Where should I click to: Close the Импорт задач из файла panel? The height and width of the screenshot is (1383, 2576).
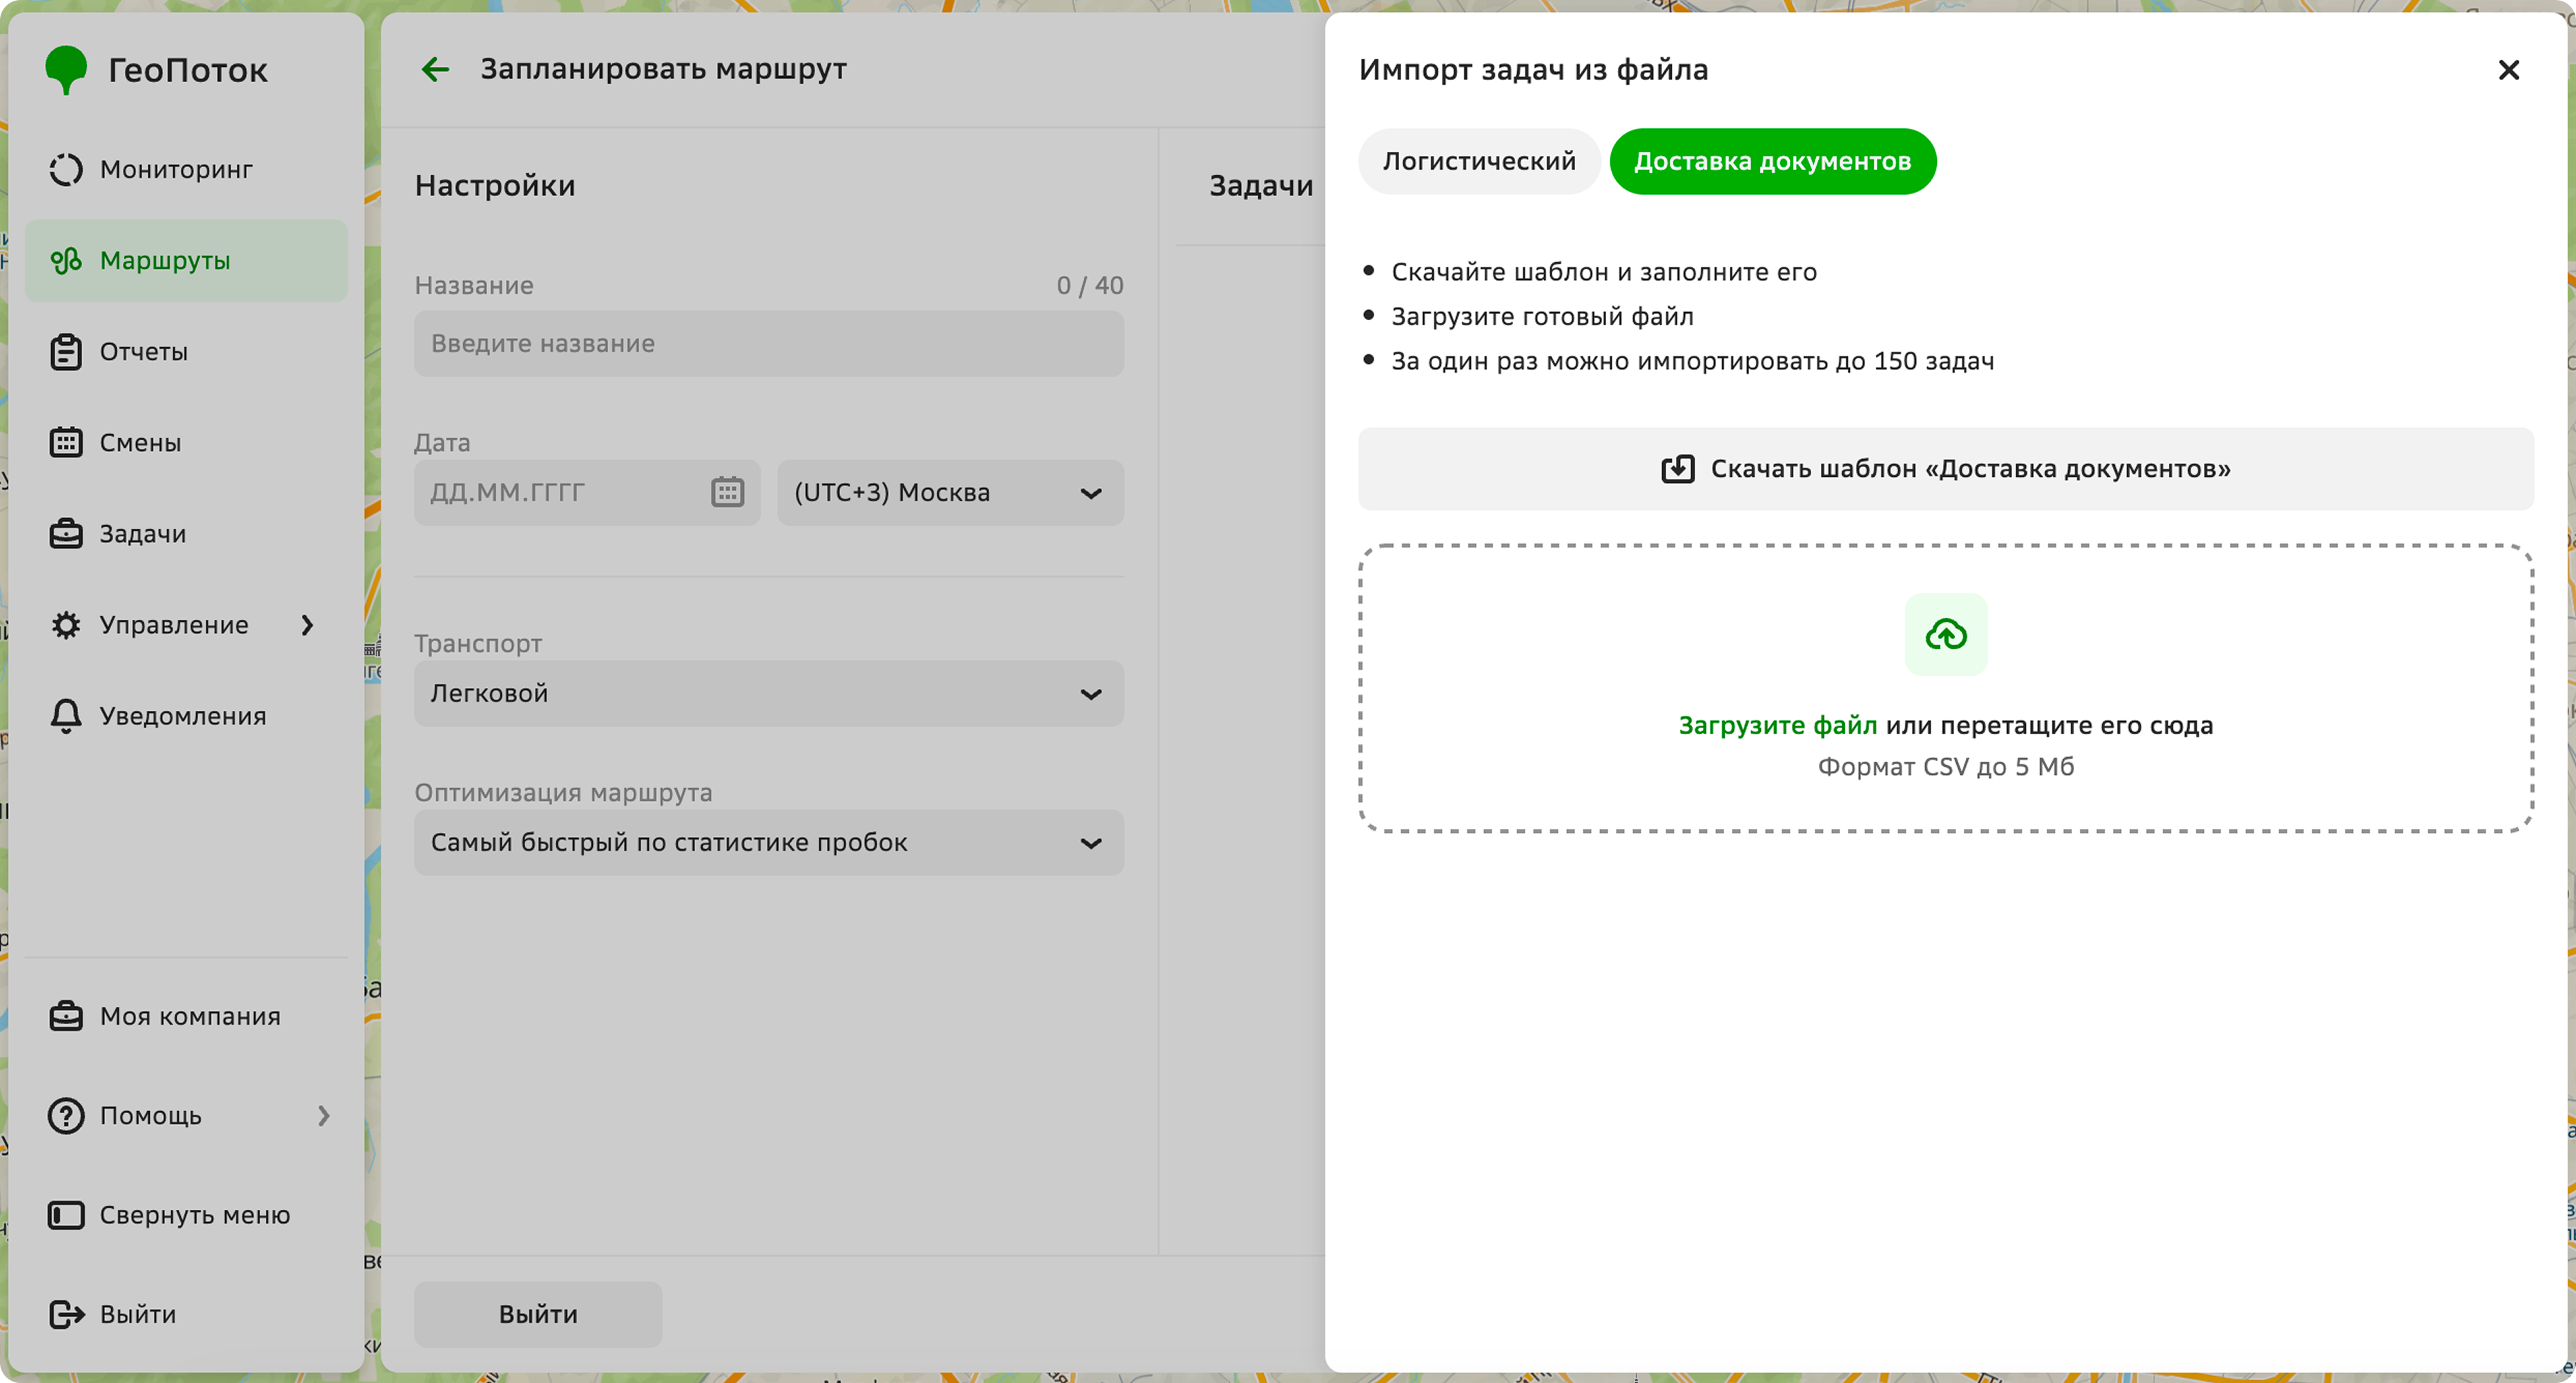coord(2509,70)
